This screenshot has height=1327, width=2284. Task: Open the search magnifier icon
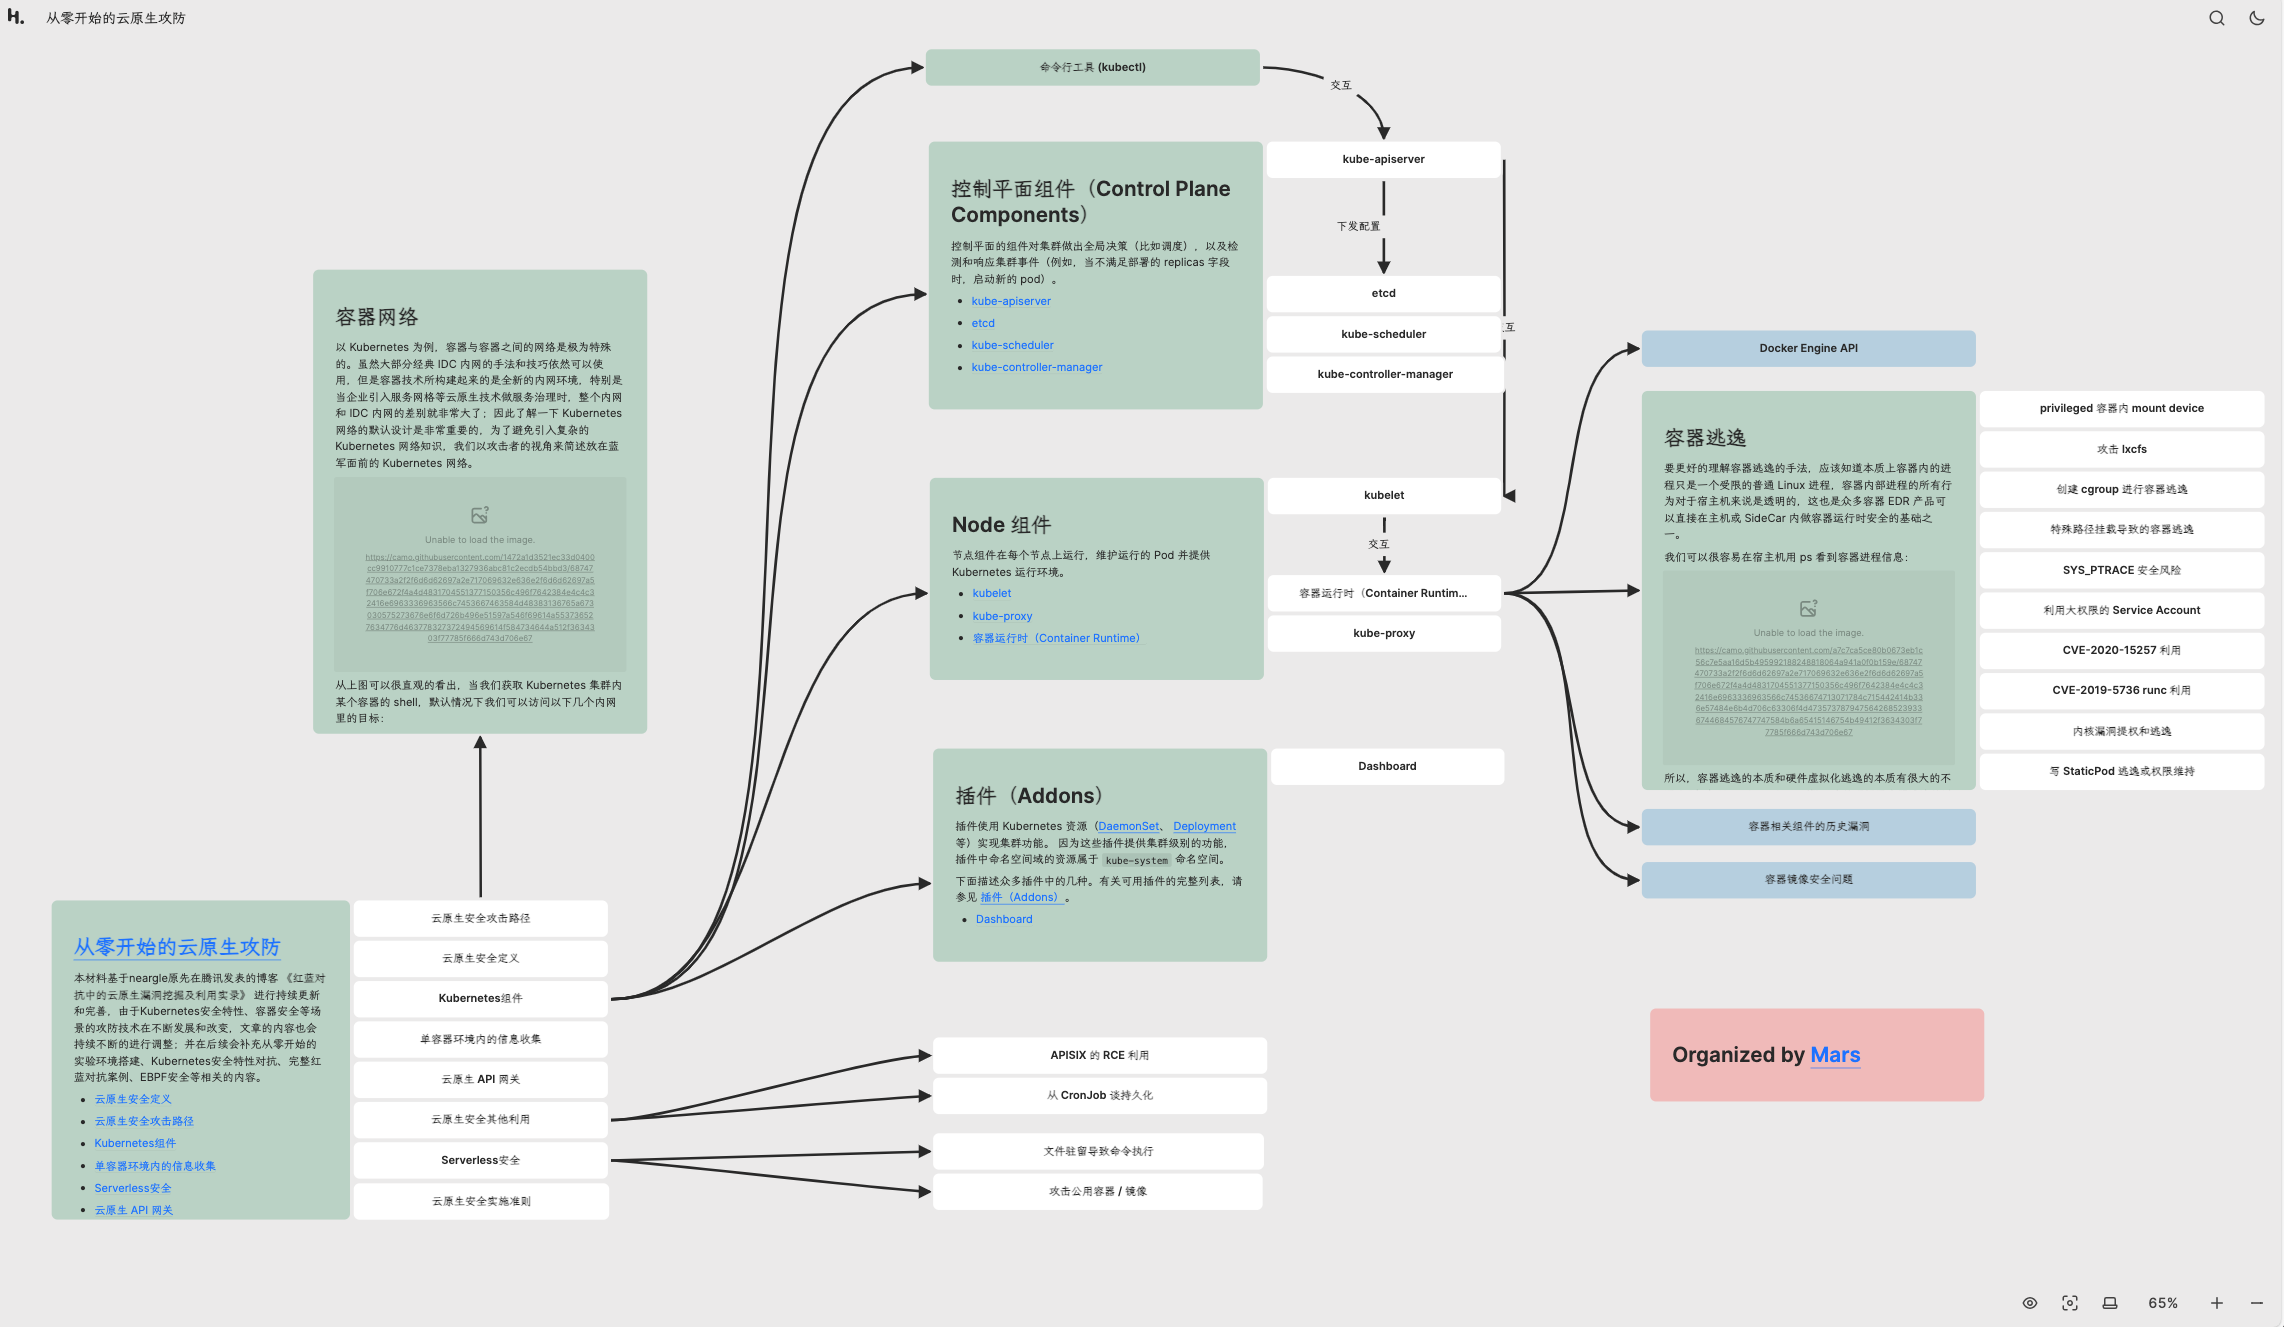coord(2216,18)
